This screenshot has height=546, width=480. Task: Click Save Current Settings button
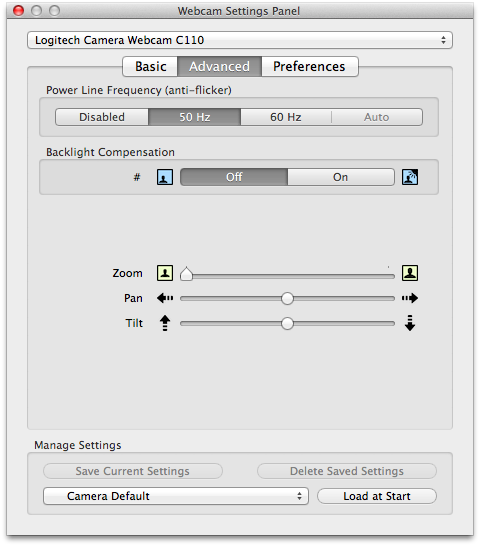133,471
